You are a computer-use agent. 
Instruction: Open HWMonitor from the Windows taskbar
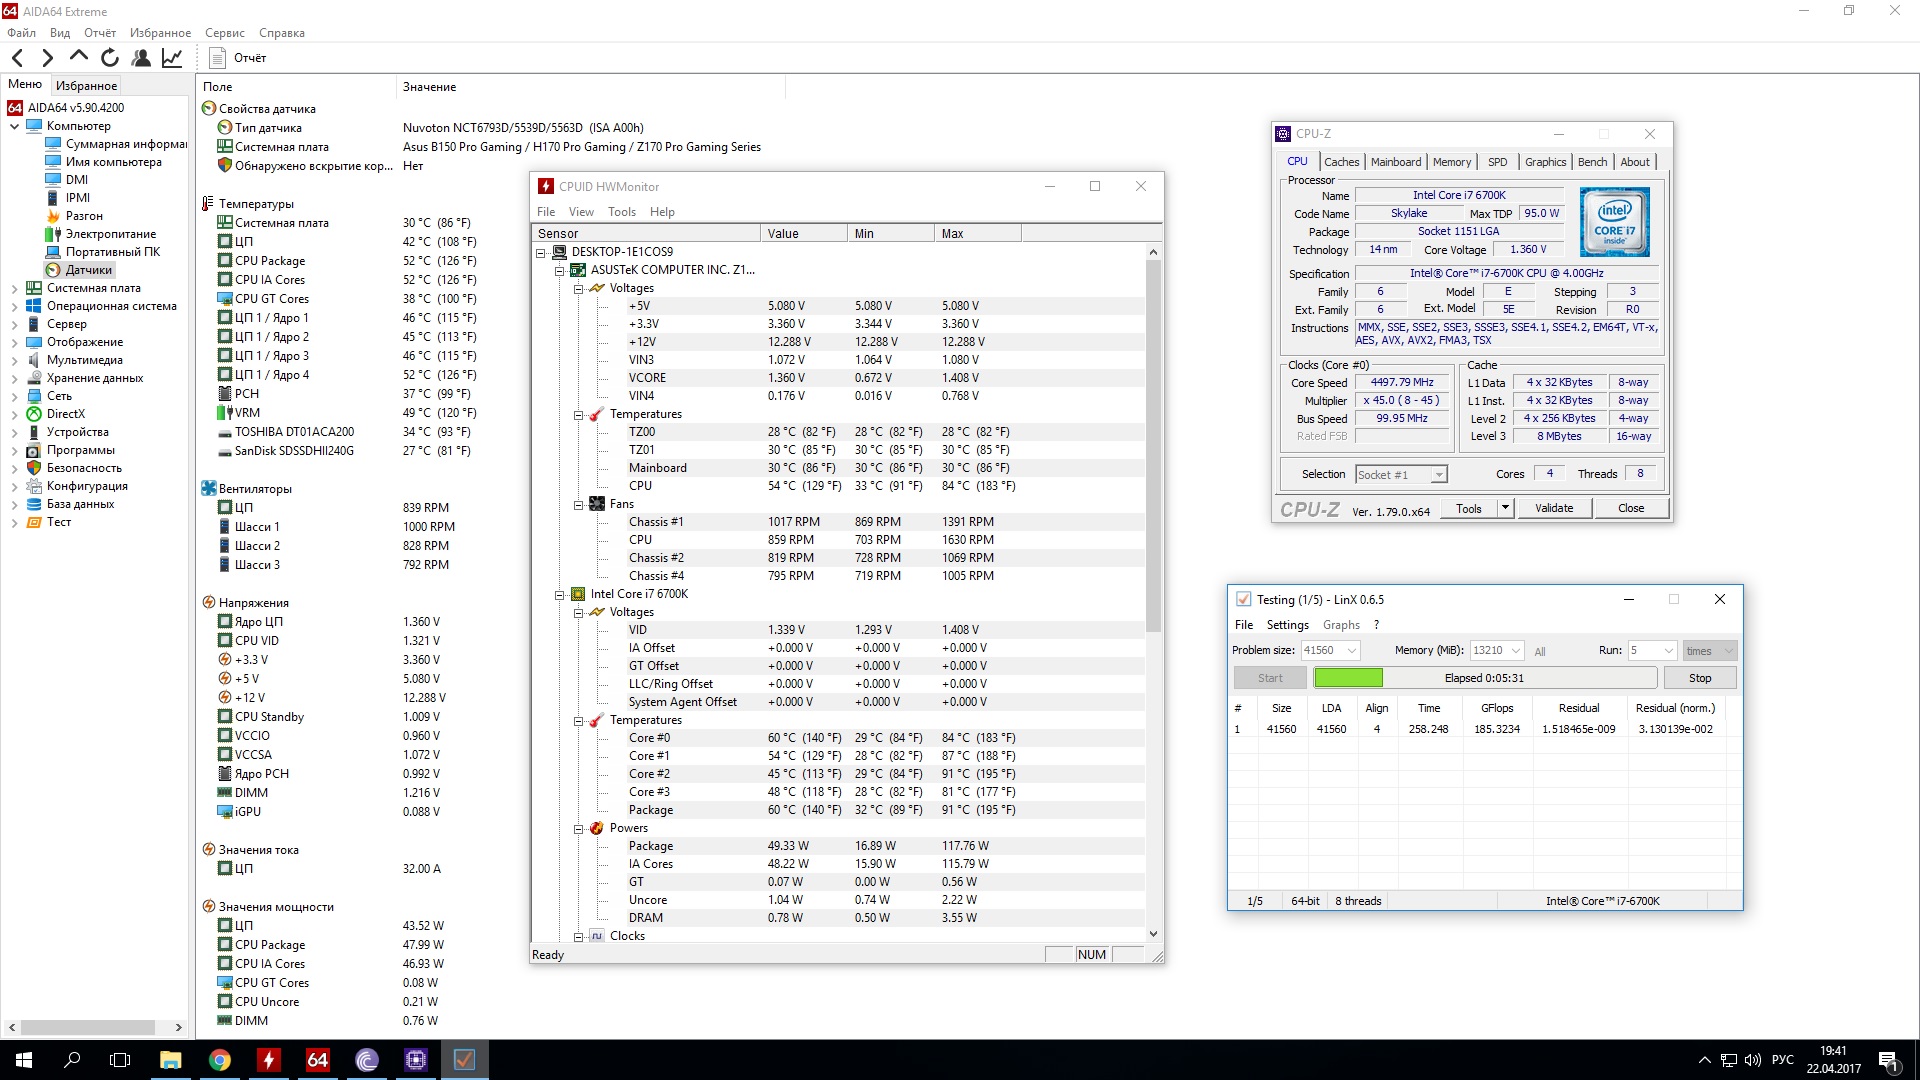point(268,1060)
